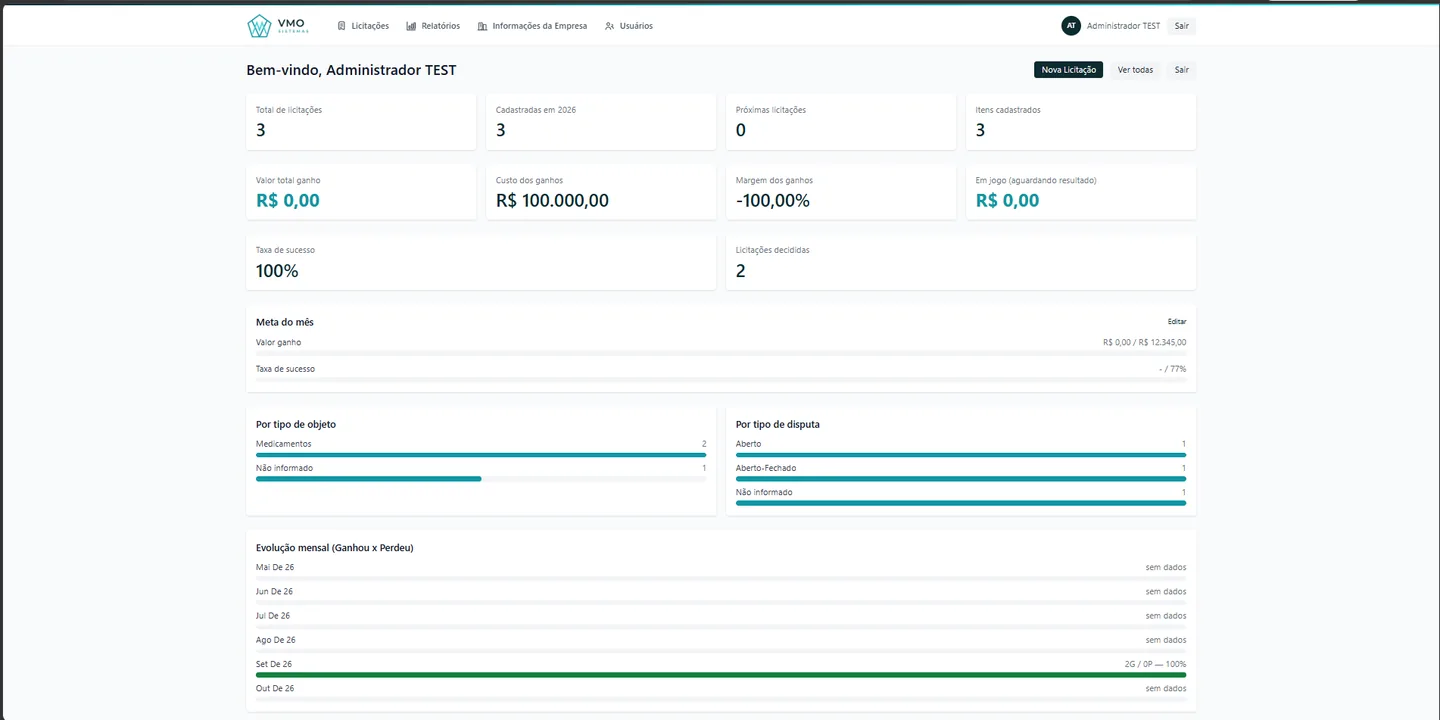Click the R$ 100.000,00 cost value

pyautogui.click(x=552, y=200)
